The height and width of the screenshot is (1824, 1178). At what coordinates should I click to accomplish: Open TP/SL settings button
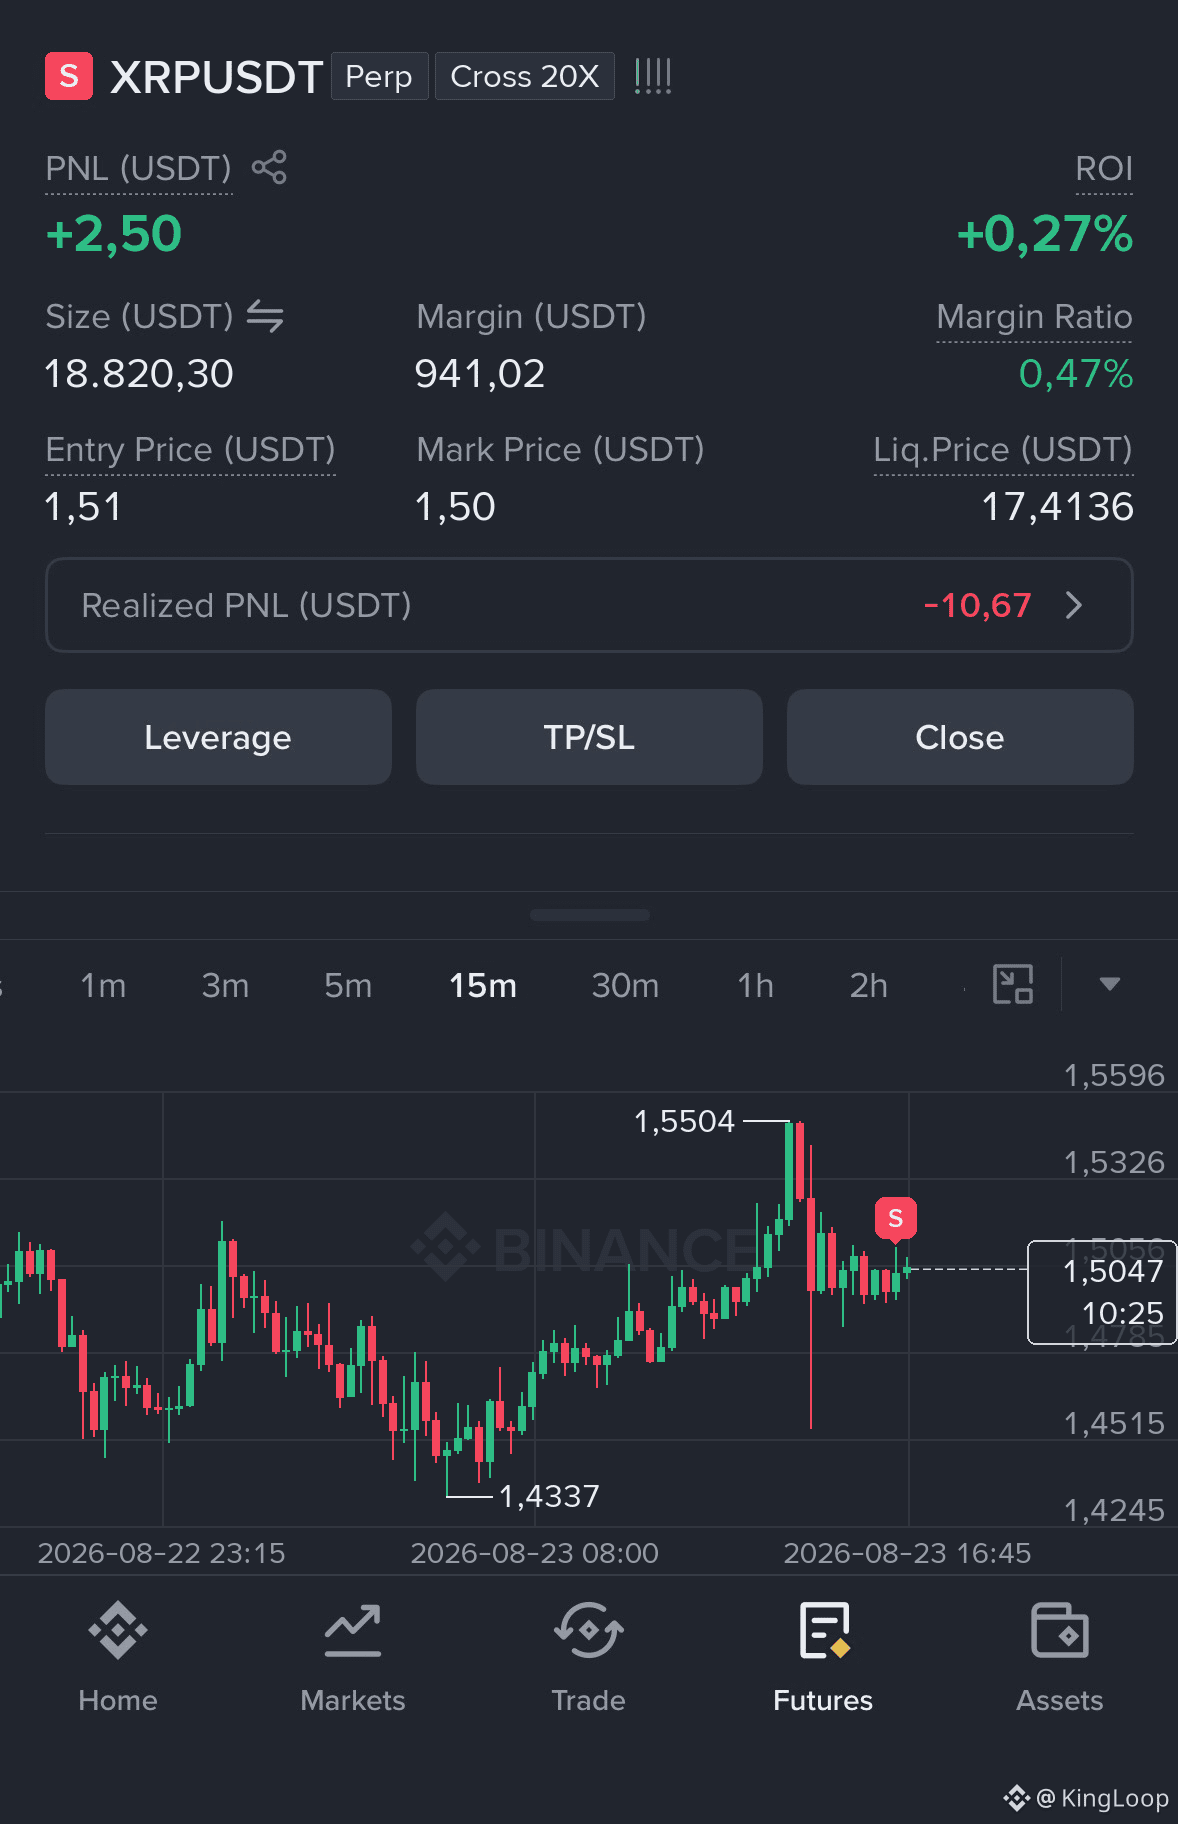[x=589, y=737]
